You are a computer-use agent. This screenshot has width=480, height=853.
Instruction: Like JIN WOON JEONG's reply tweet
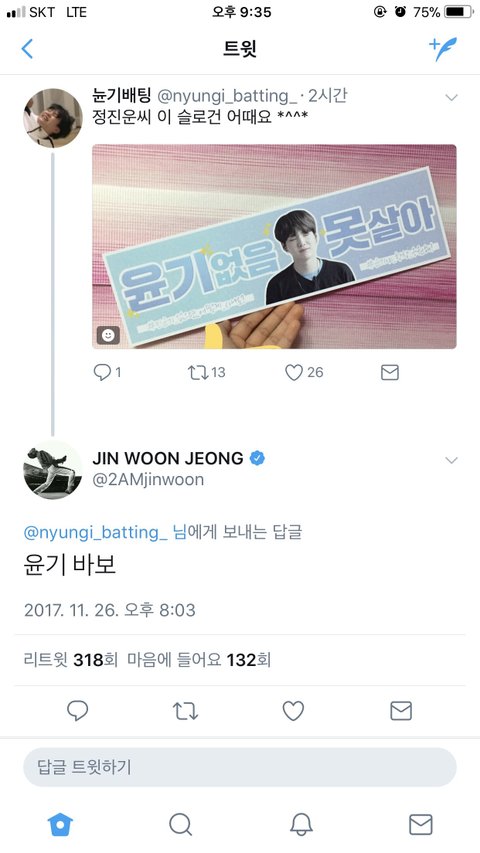(293, 710)
